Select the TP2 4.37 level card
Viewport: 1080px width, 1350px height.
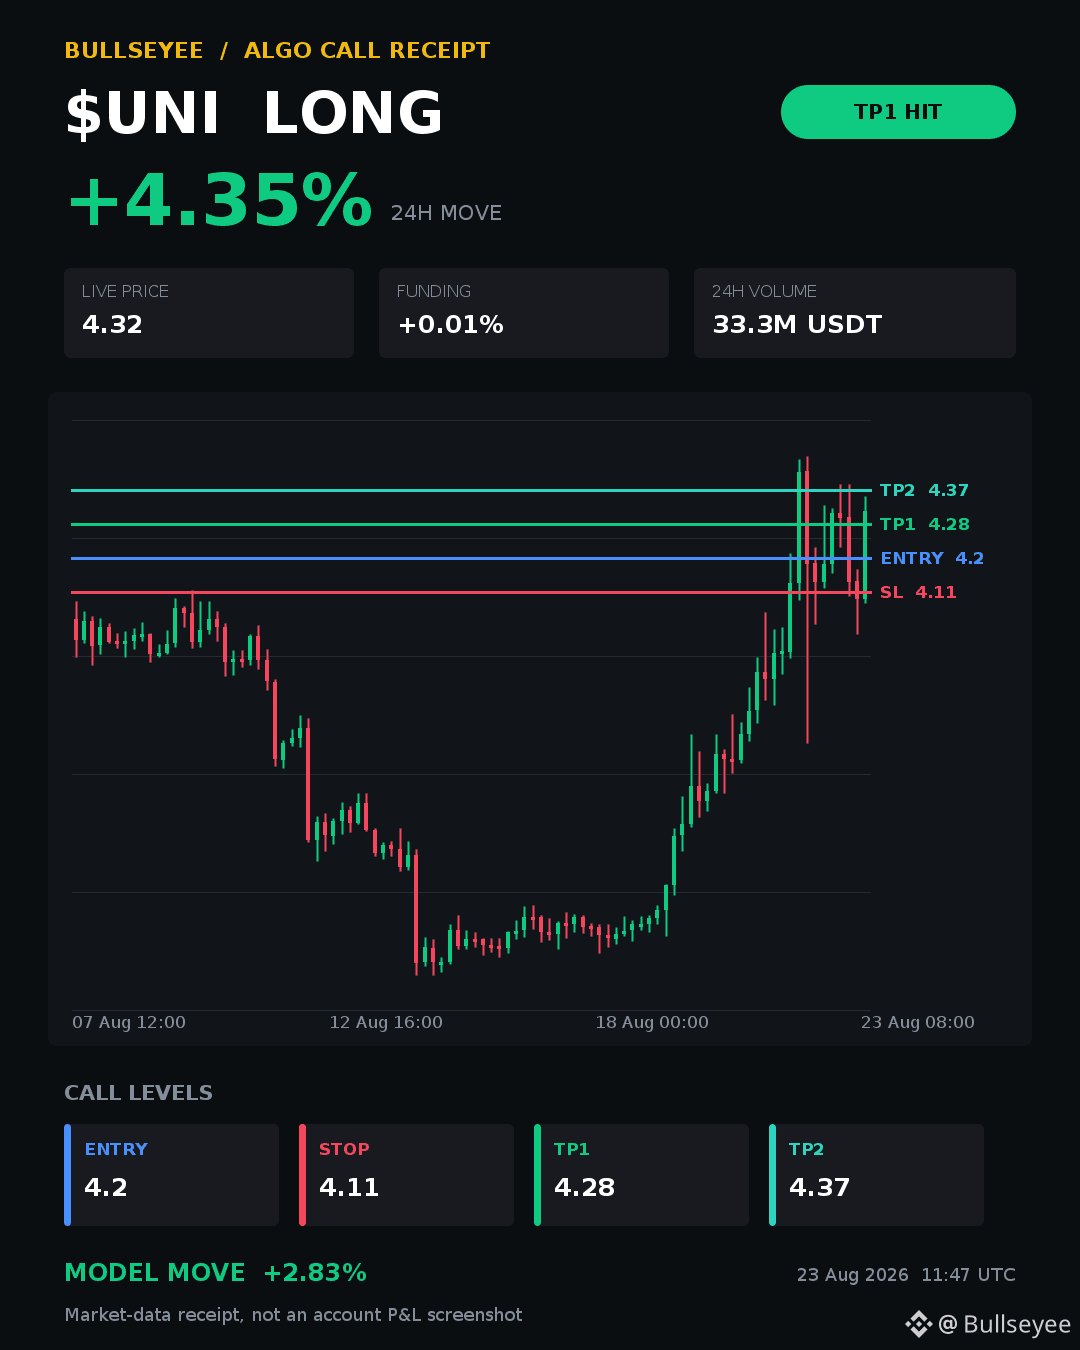pyautogui.click(x=876, y=1175)
